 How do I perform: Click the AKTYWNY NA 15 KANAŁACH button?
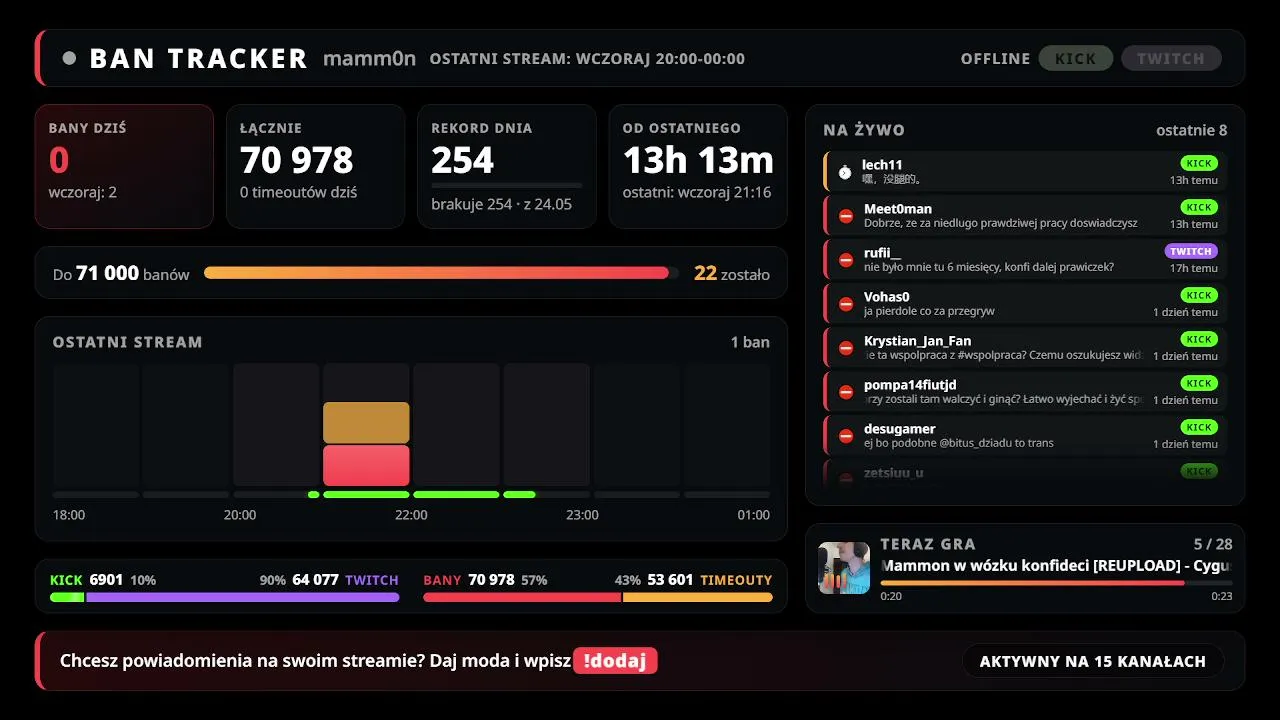[1093, 661]
